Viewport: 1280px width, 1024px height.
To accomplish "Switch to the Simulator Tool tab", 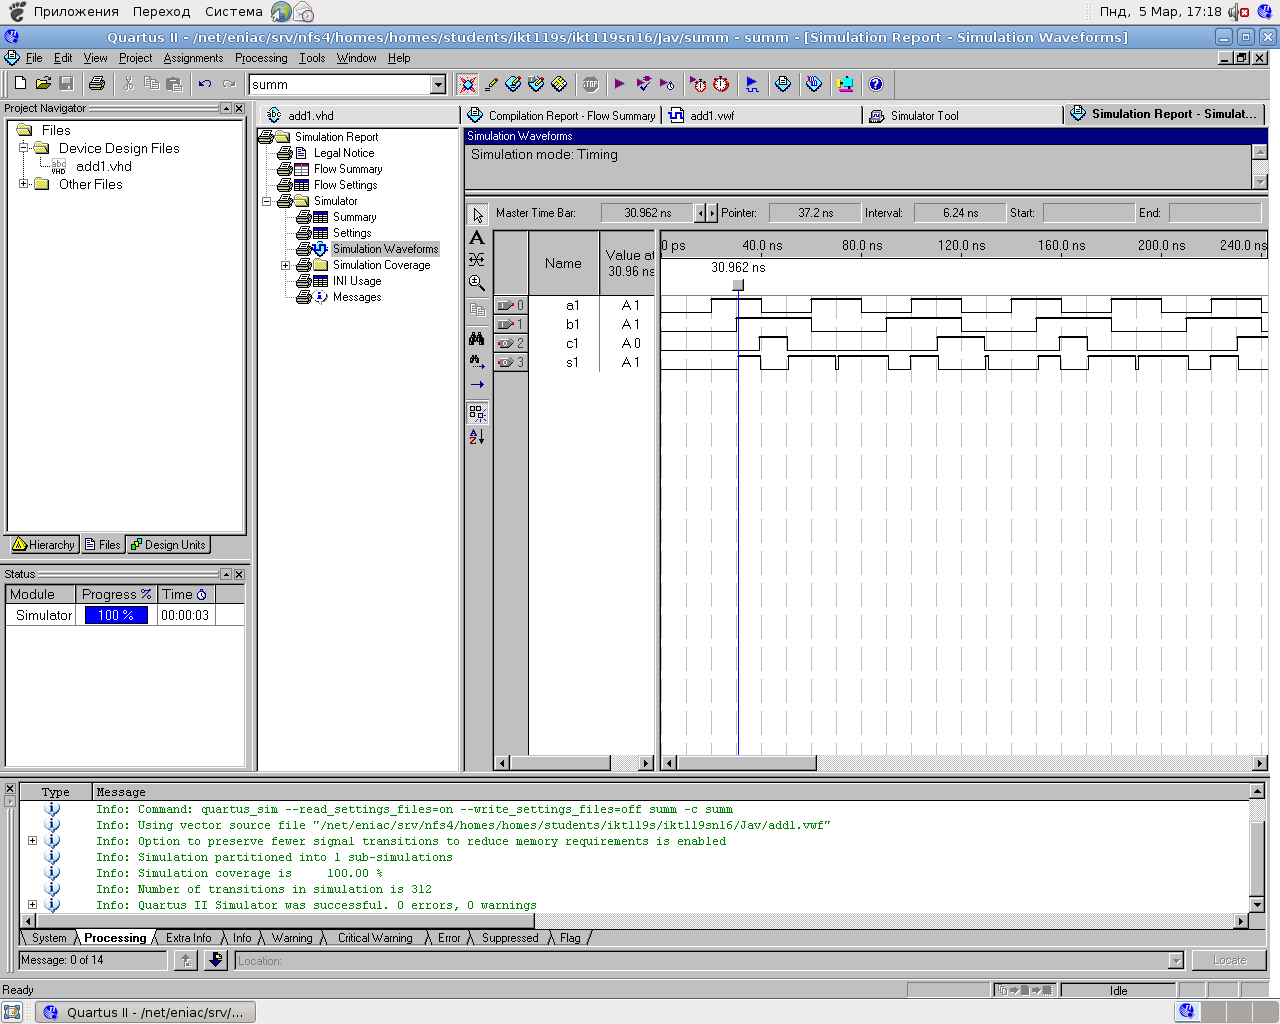I will coord(962,116).
